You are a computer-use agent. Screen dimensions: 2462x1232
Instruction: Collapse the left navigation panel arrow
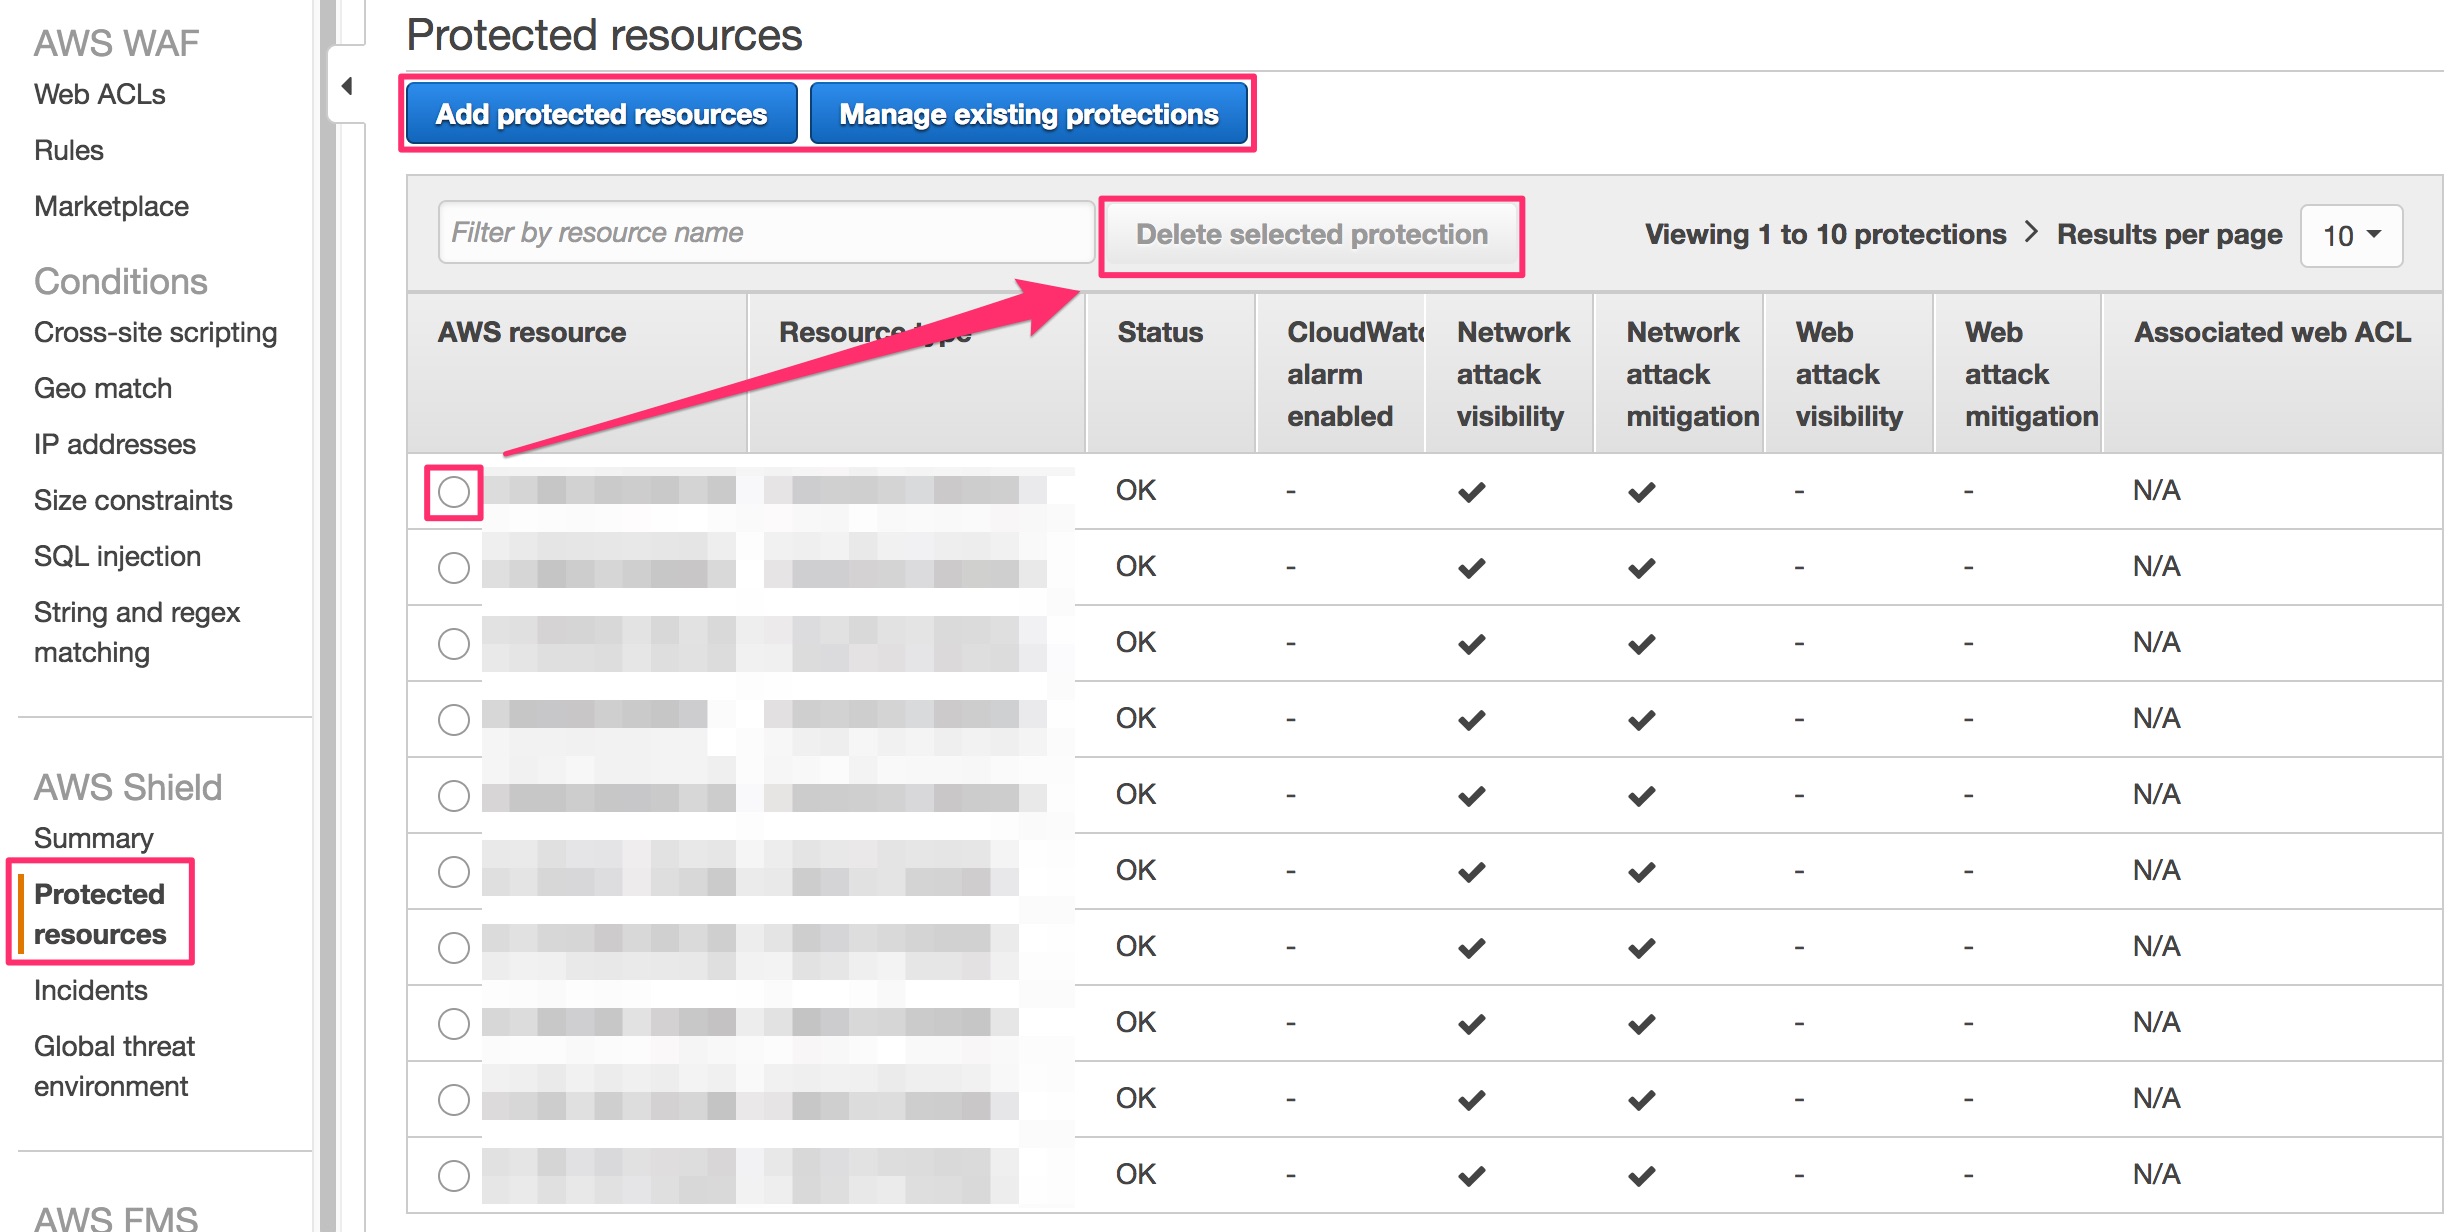coord(347,86)
